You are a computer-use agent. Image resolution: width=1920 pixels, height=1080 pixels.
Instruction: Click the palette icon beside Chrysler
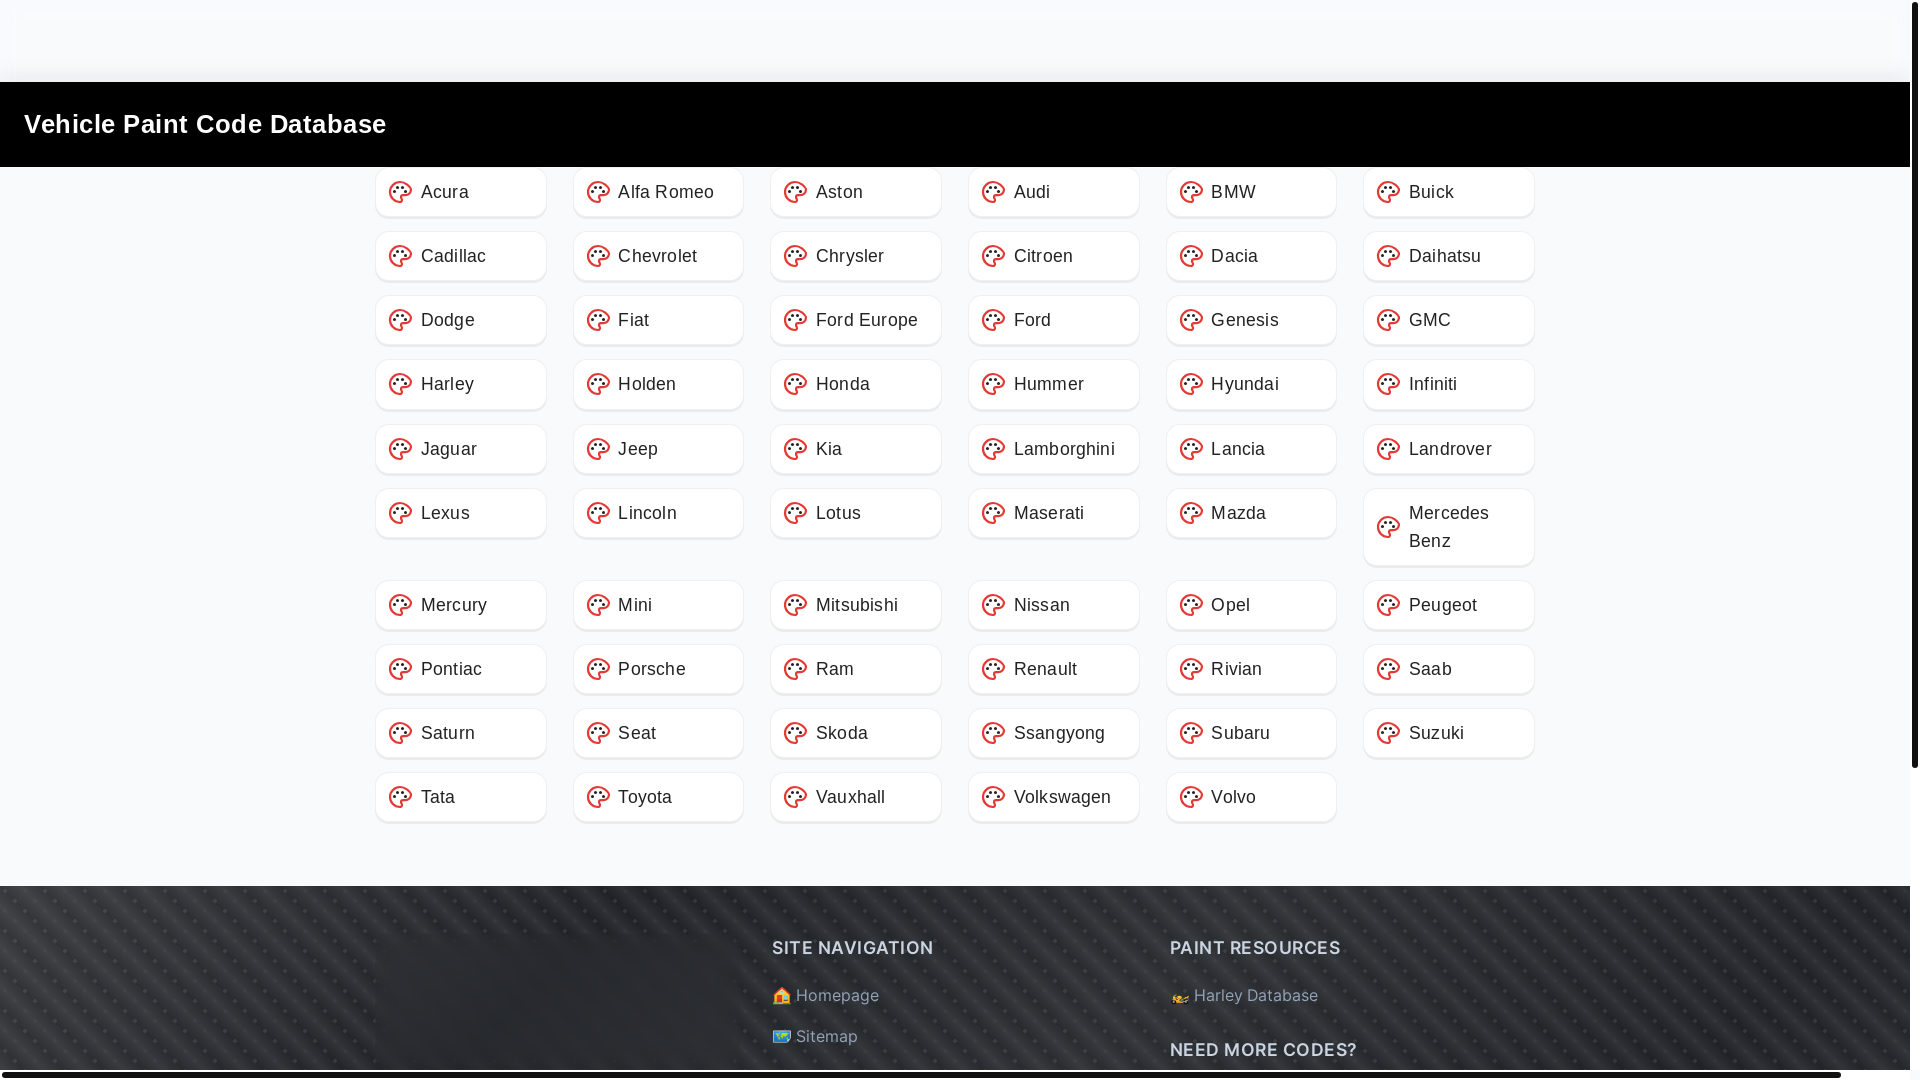tap(795, 256)
